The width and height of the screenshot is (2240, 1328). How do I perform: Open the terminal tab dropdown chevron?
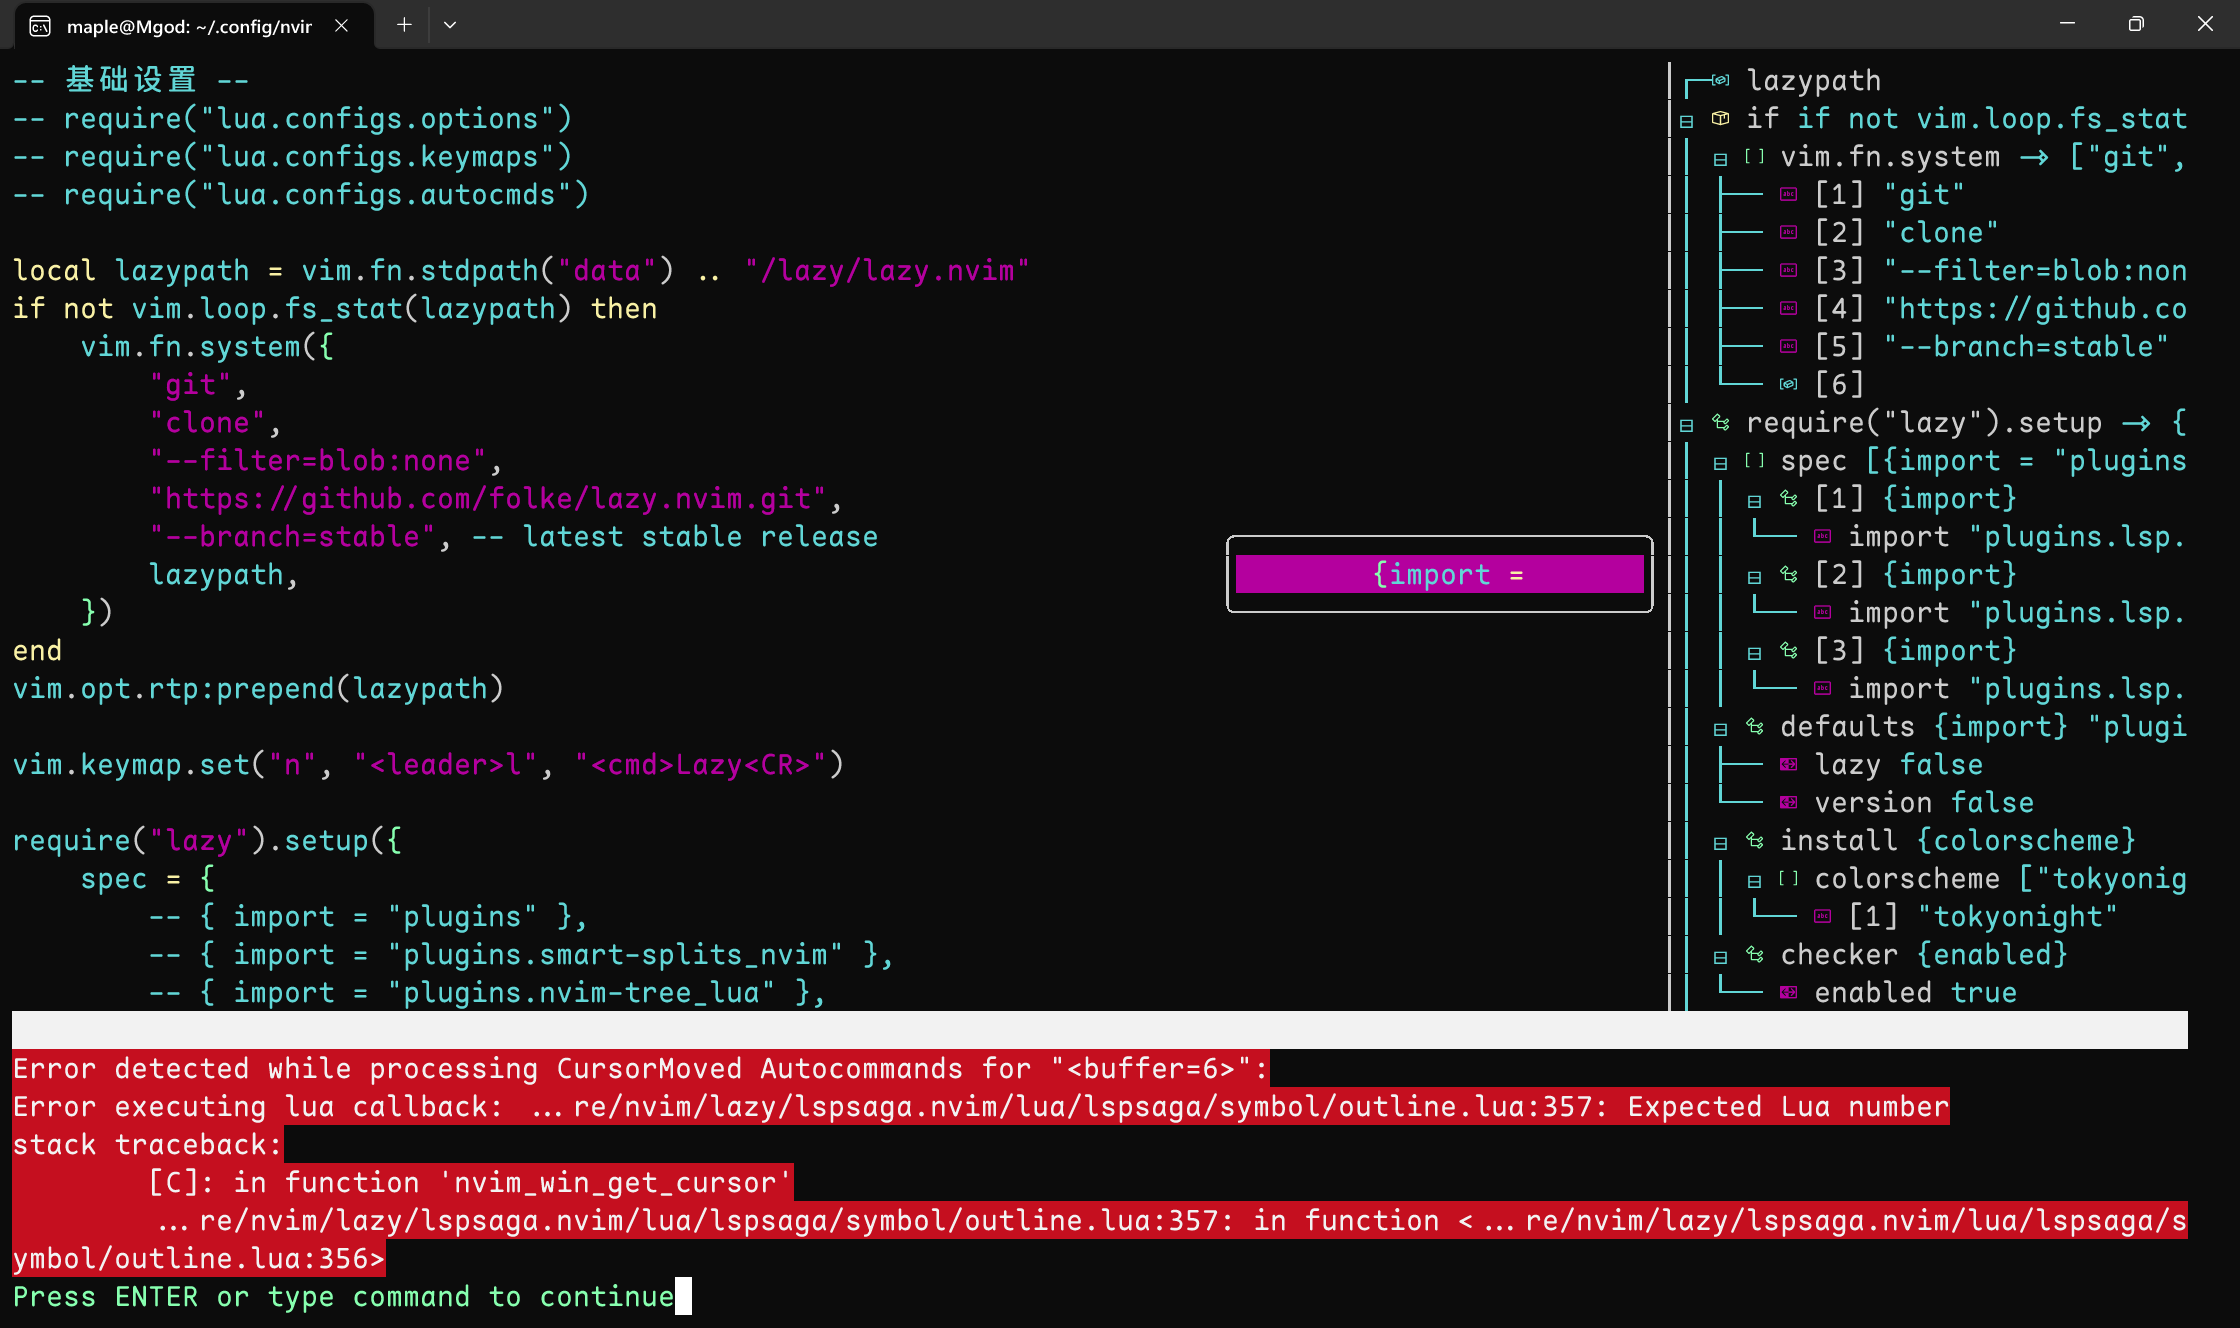point(449,24)
